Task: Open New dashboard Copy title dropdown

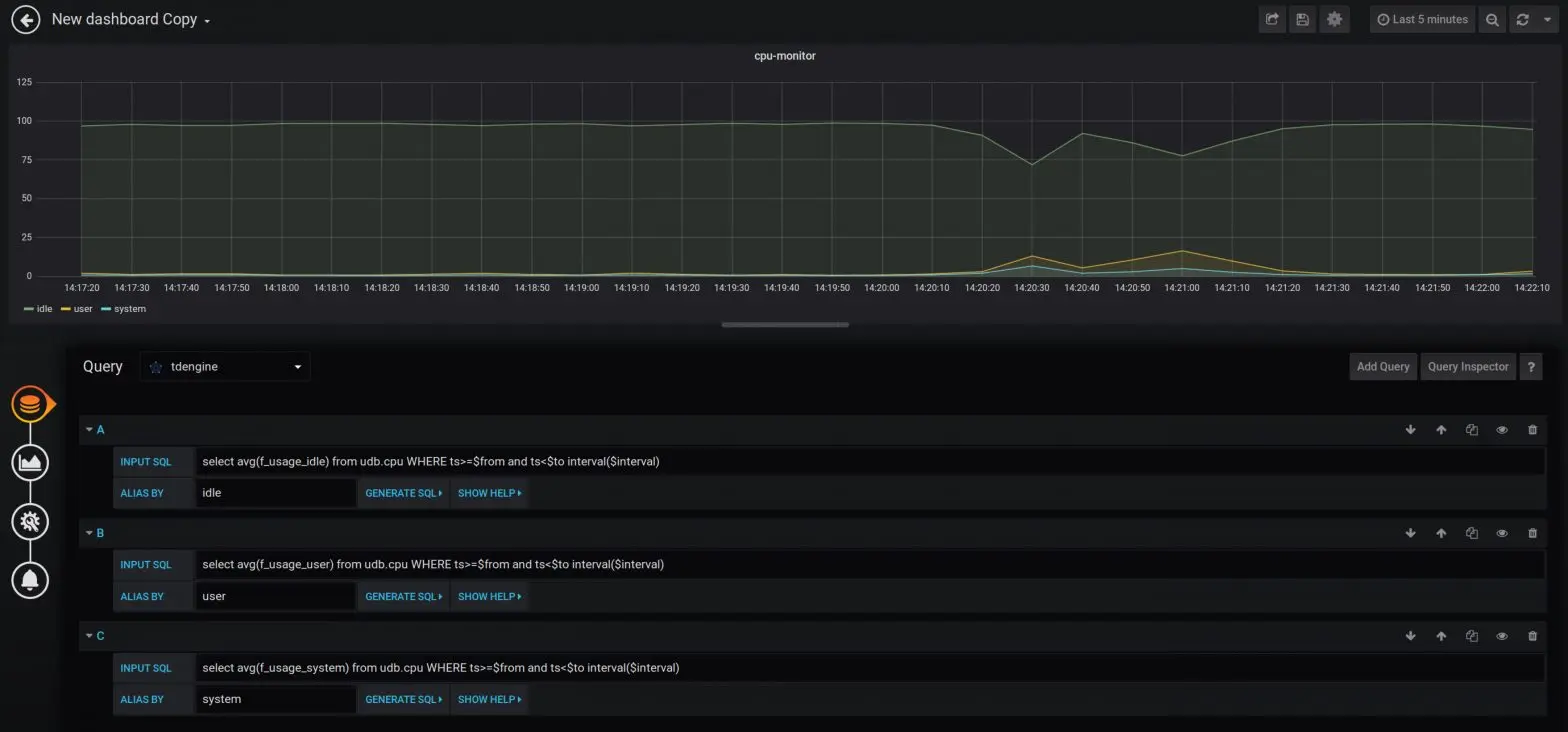Action: point(131,19)
